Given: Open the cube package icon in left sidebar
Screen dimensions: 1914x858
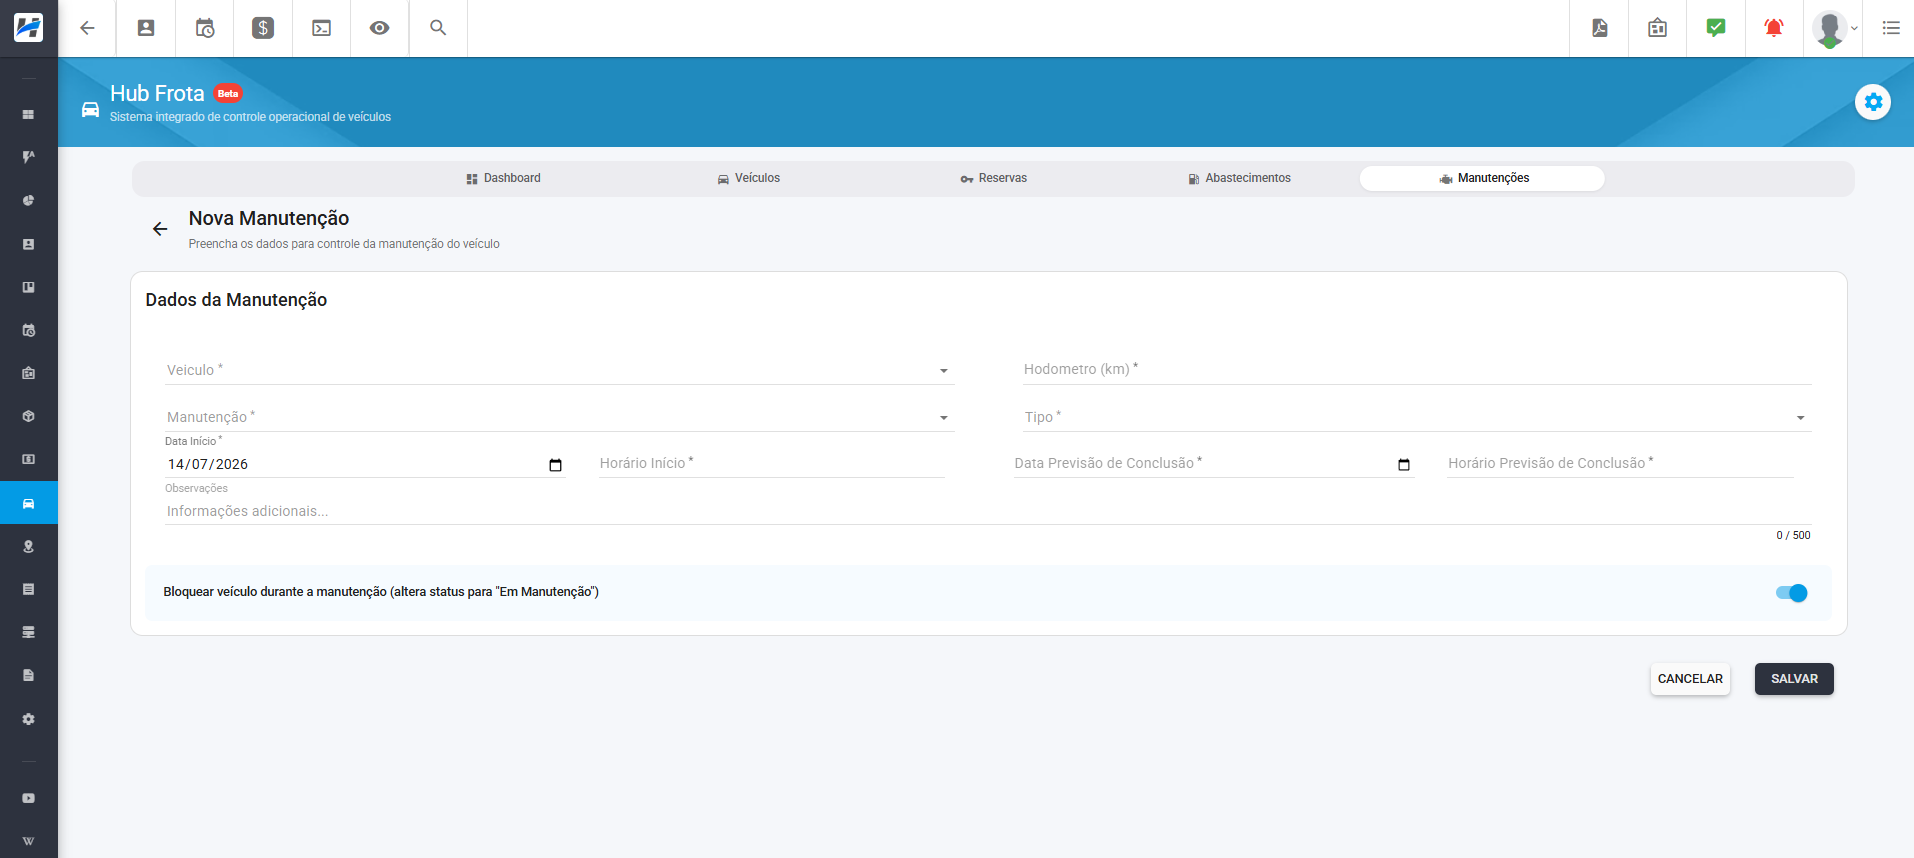Looking at the screenshot, I should point(28,416).
